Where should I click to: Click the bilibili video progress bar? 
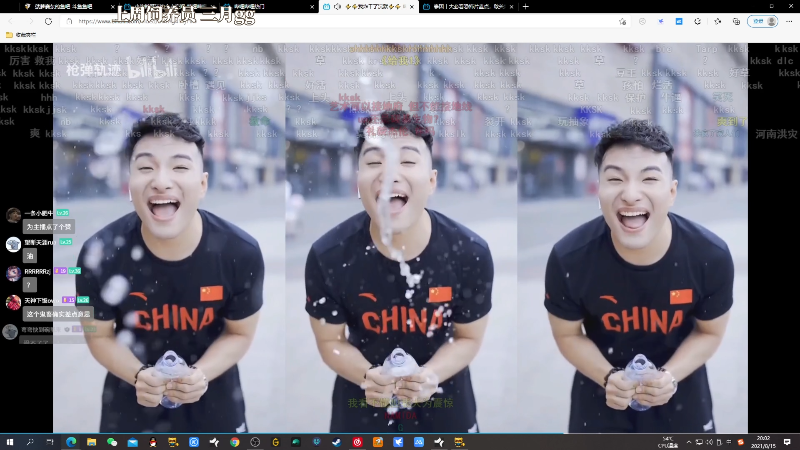point(401,433)
